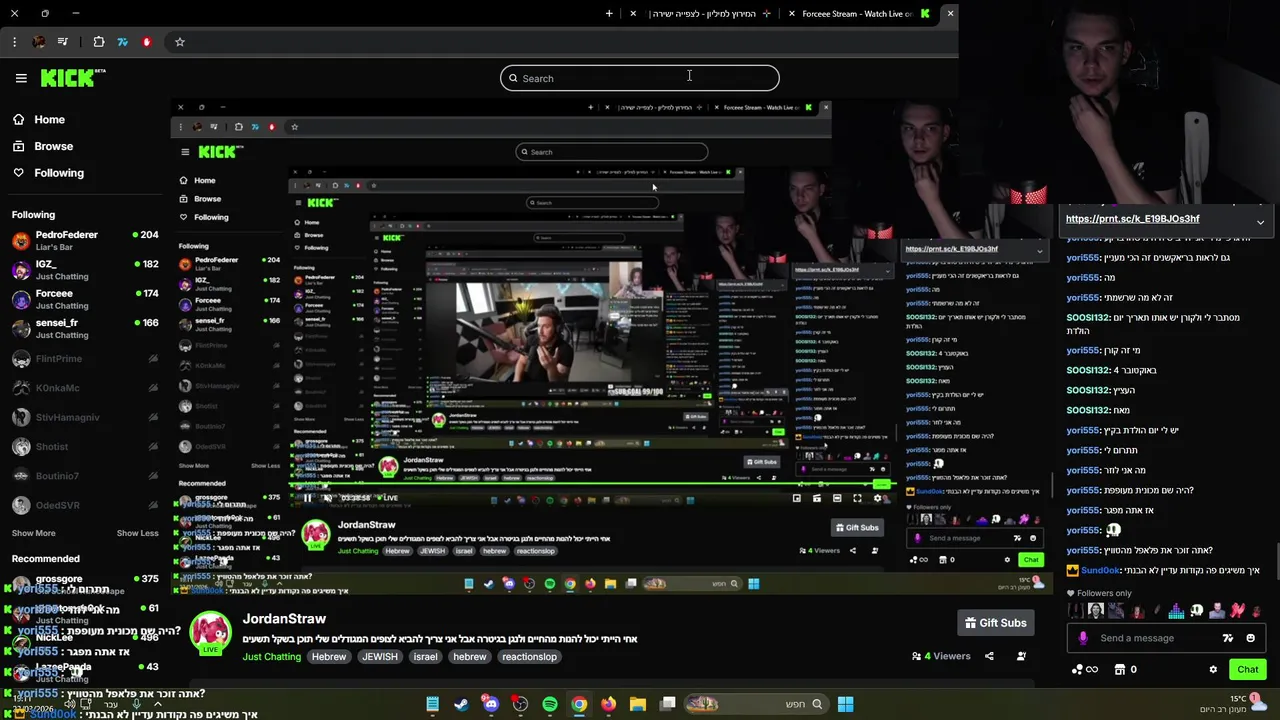This screenshot has width=1280, height=720.
Task: Click the viewers list icon beside share
Action: 1021,656
